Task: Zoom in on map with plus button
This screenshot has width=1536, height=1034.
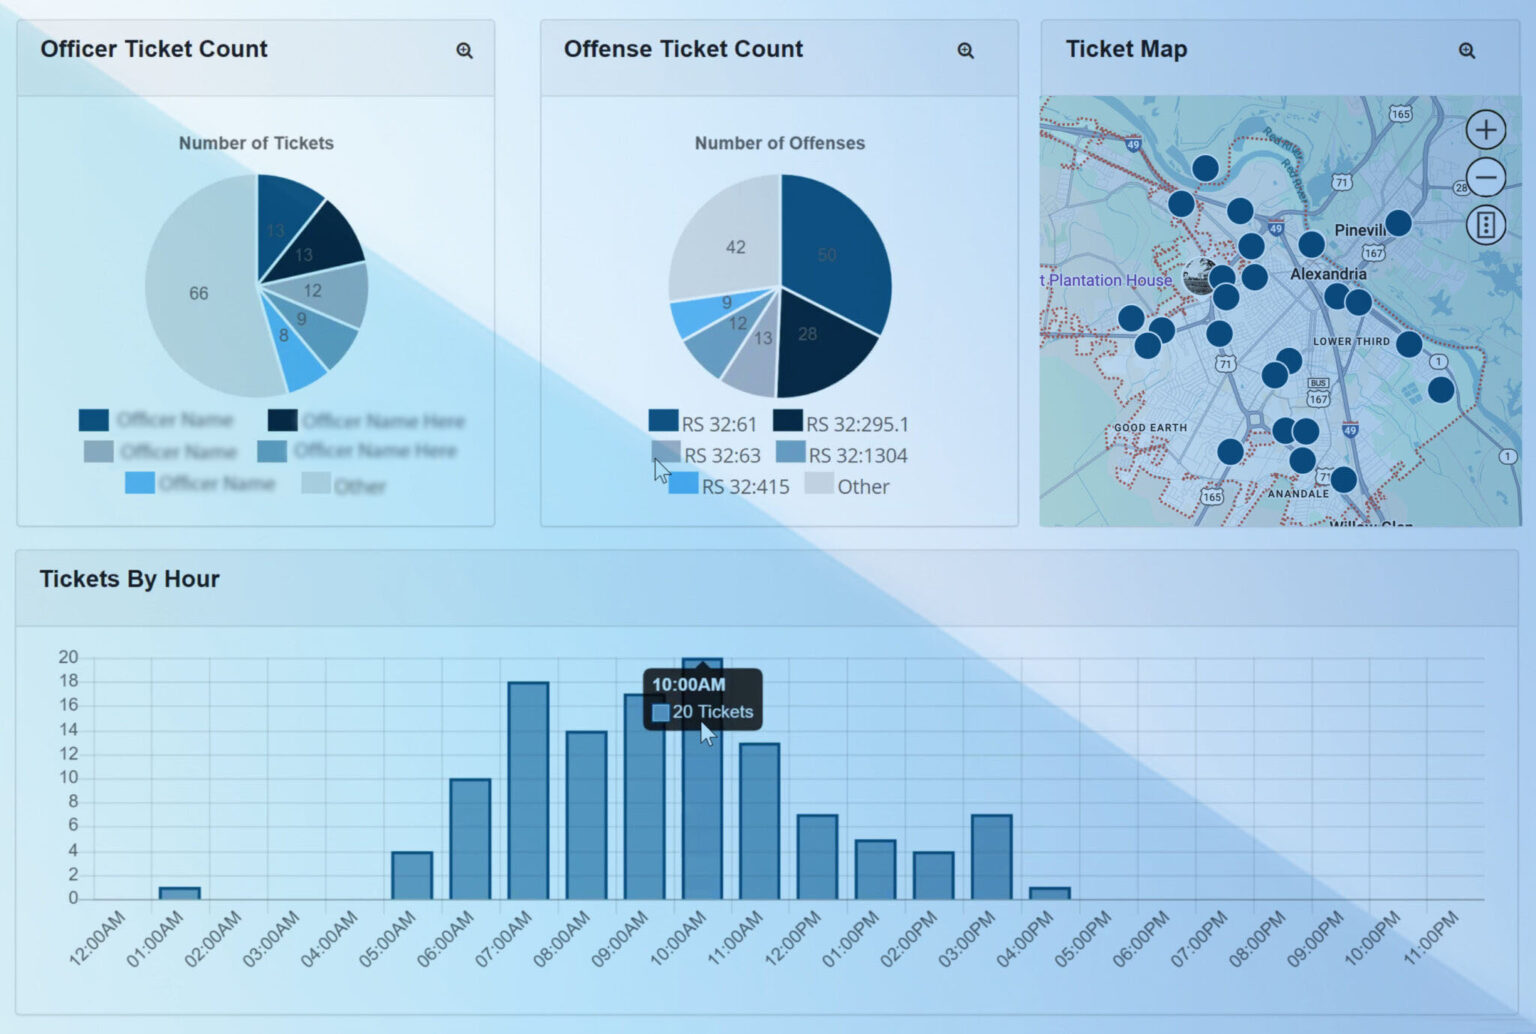Action: 1486,130
